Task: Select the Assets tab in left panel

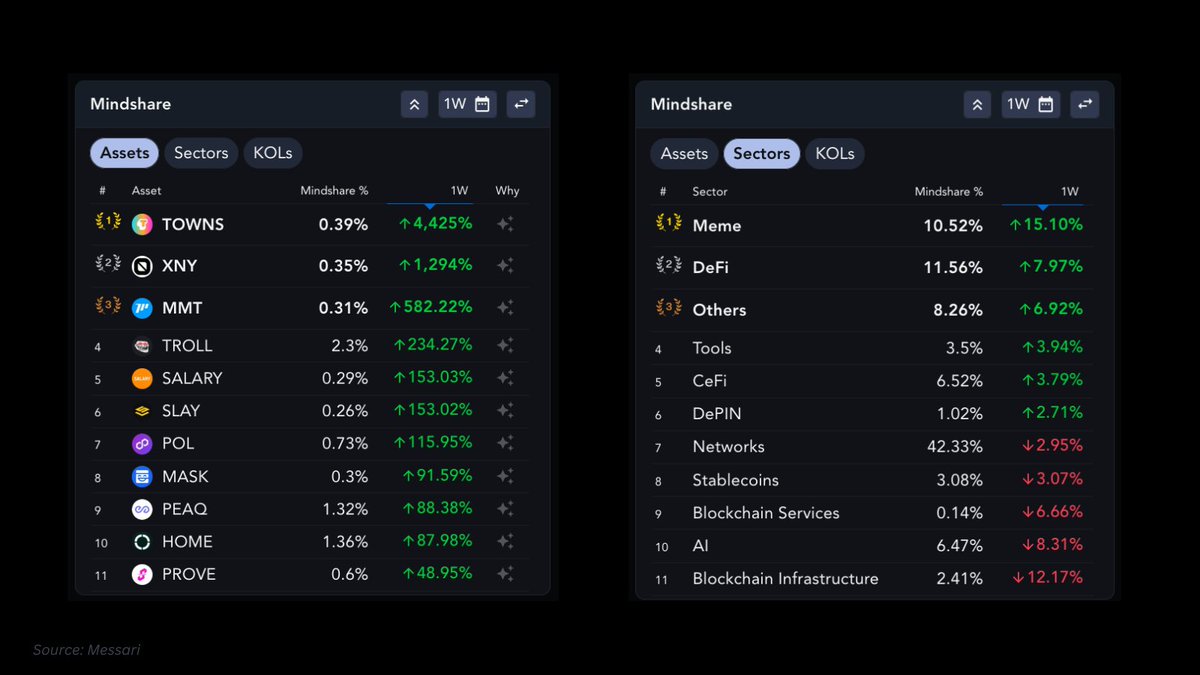Action: [124, 153]
